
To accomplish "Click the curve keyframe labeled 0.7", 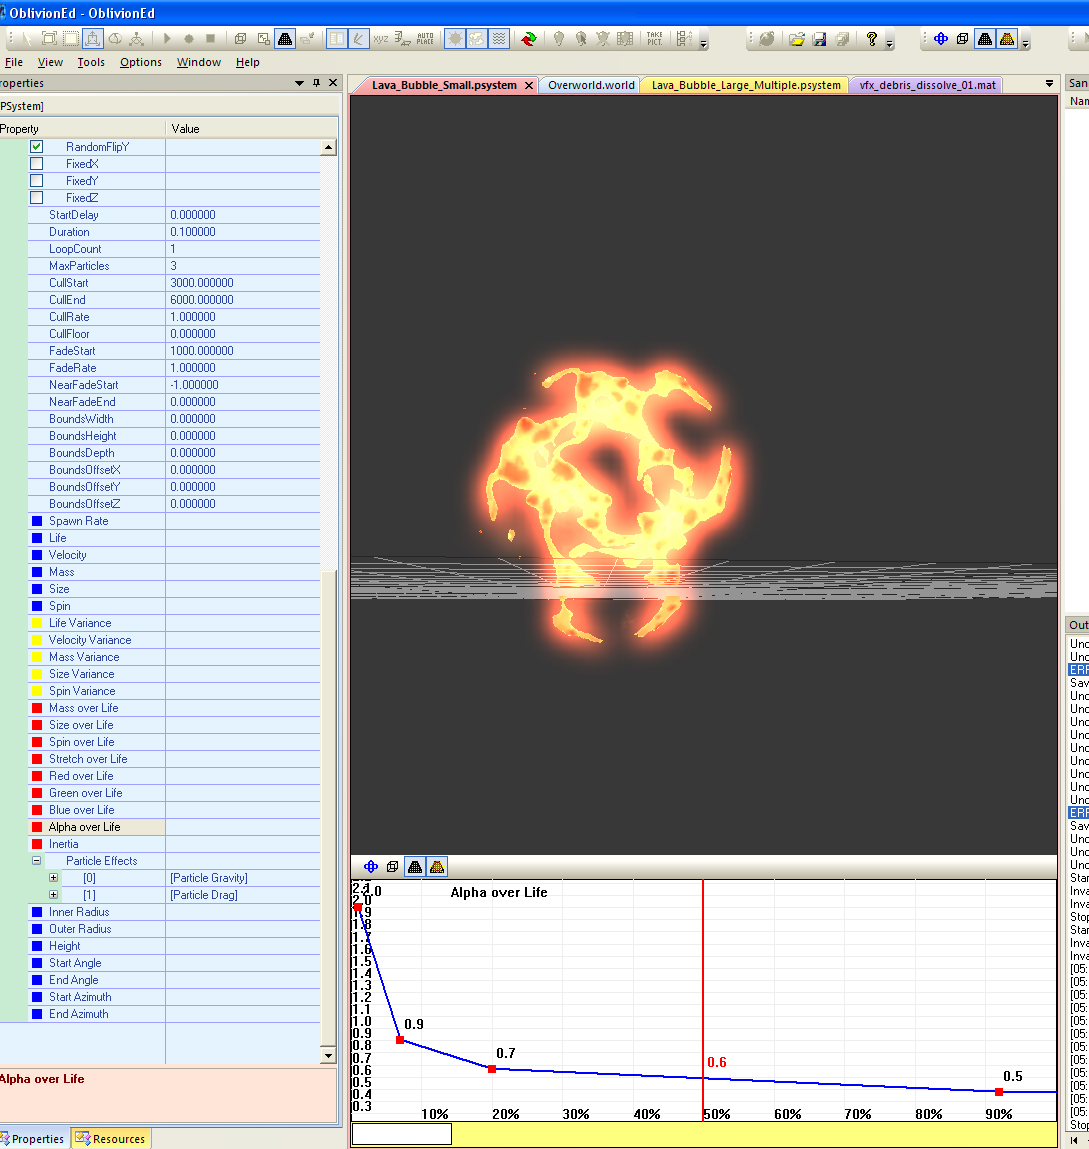I will (492, 1069).
